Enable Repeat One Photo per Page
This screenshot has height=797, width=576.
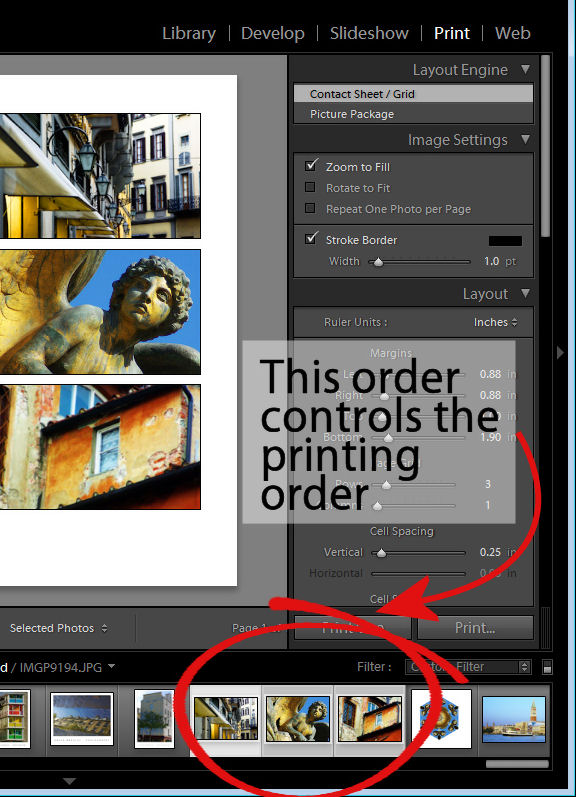pyautogui.click(x=310, y=208)
